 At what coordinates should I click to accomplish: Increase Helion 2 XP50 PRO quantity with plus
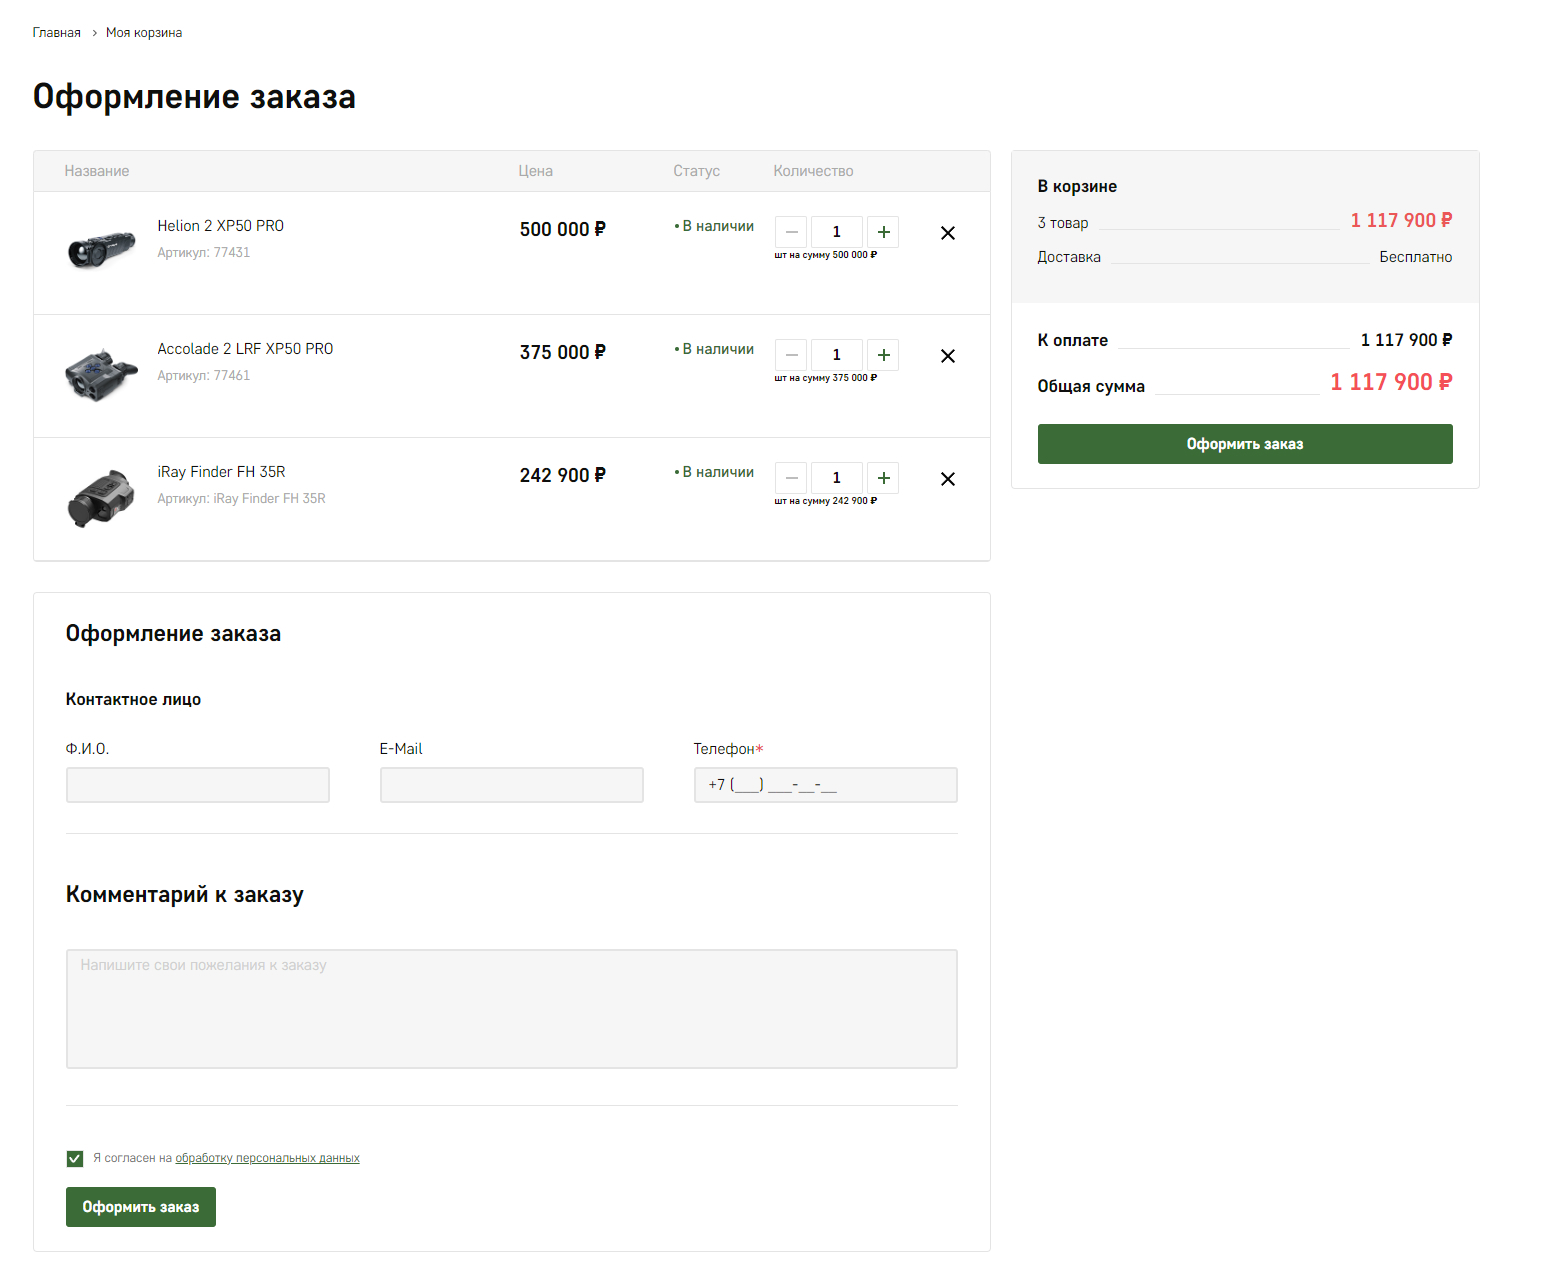point(883,232)
